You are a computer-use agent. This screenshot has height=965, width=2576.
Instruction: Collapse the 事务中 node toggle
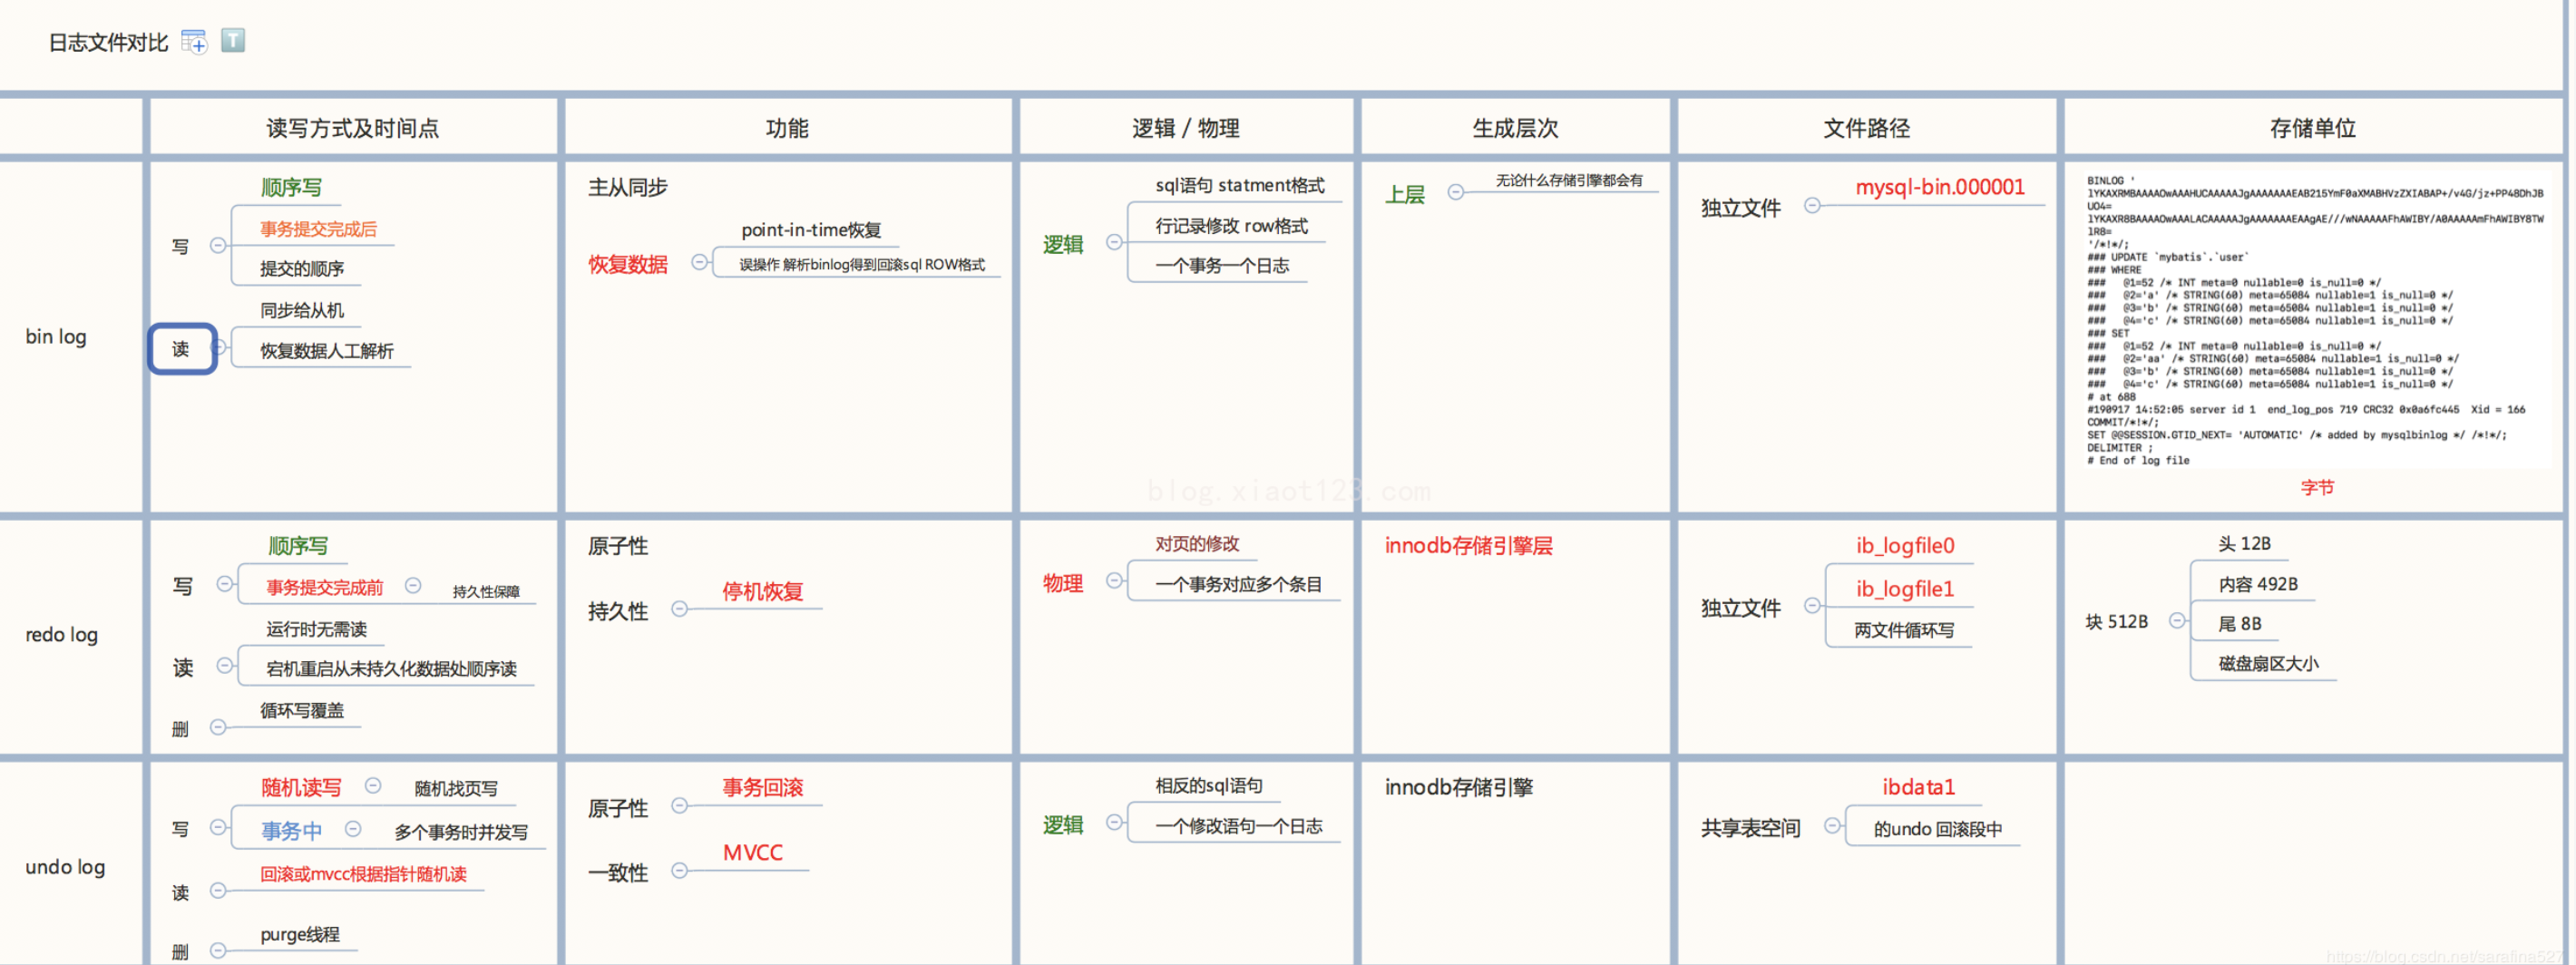[x=353, y=829]
